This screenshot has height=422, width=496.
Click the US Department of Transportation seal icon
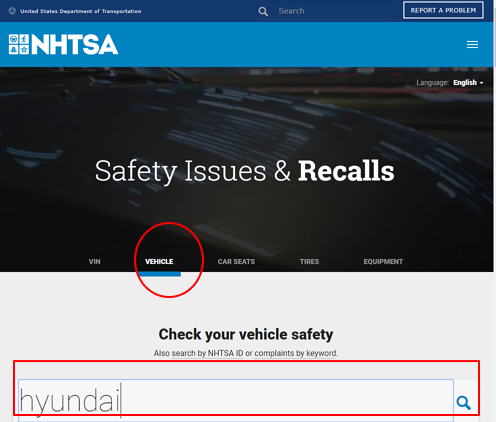click(x=12, y=11)
